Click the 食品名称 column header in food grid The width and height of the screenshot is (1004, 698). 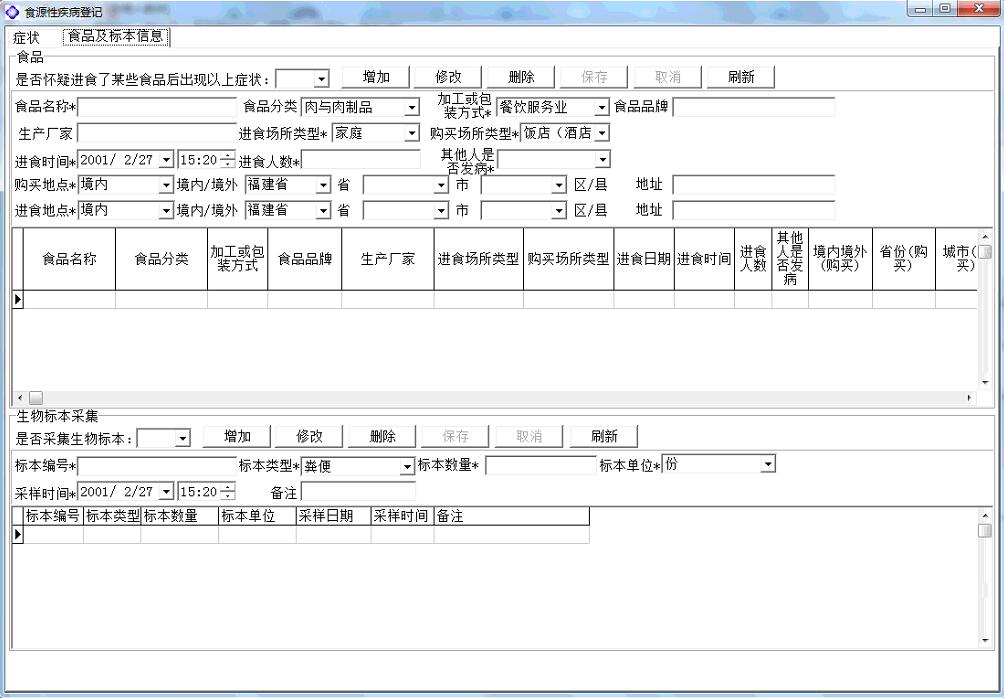click(x=69, y=259)
